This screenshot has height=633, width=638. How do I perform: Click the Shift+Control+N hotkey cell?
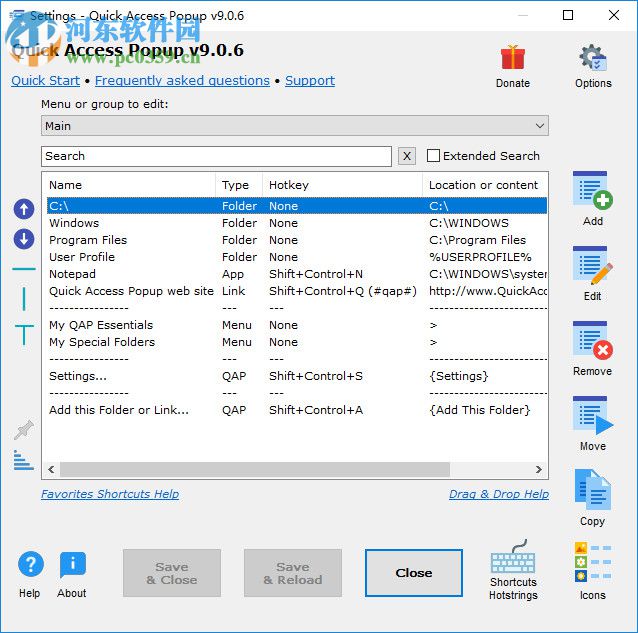coord(316,274)
